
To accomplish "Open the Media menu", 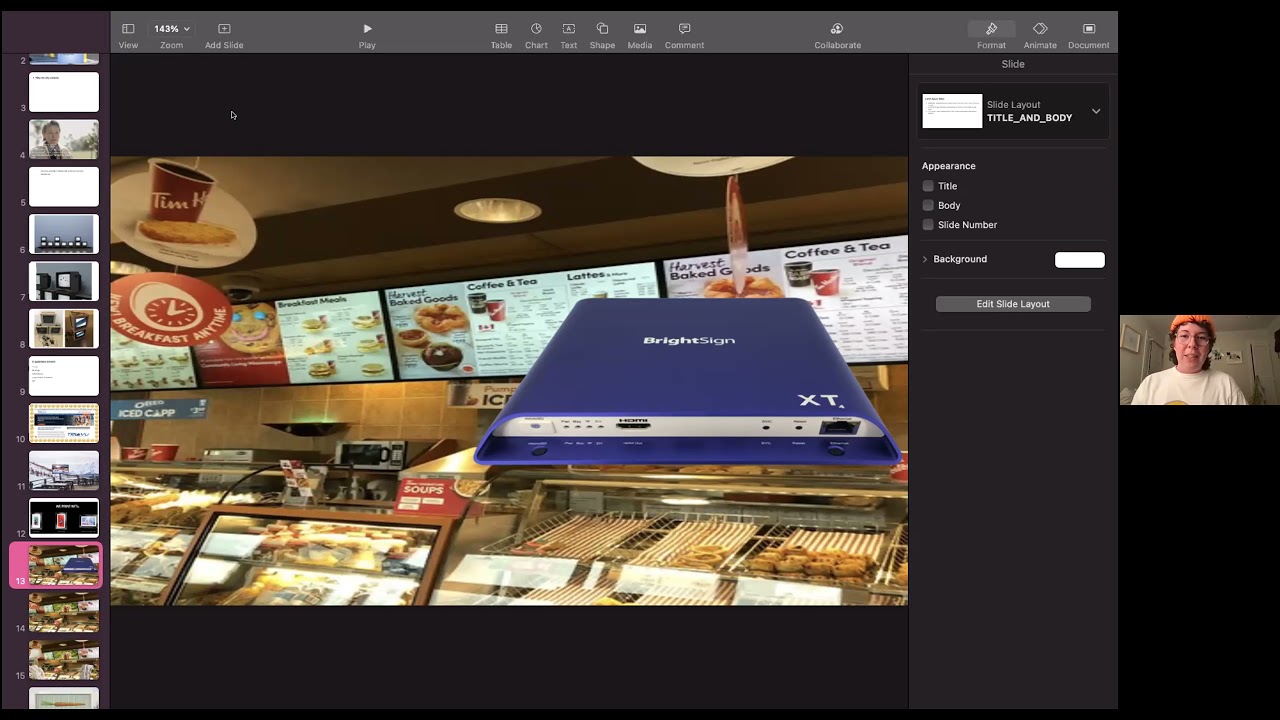I will click(640, 29).
